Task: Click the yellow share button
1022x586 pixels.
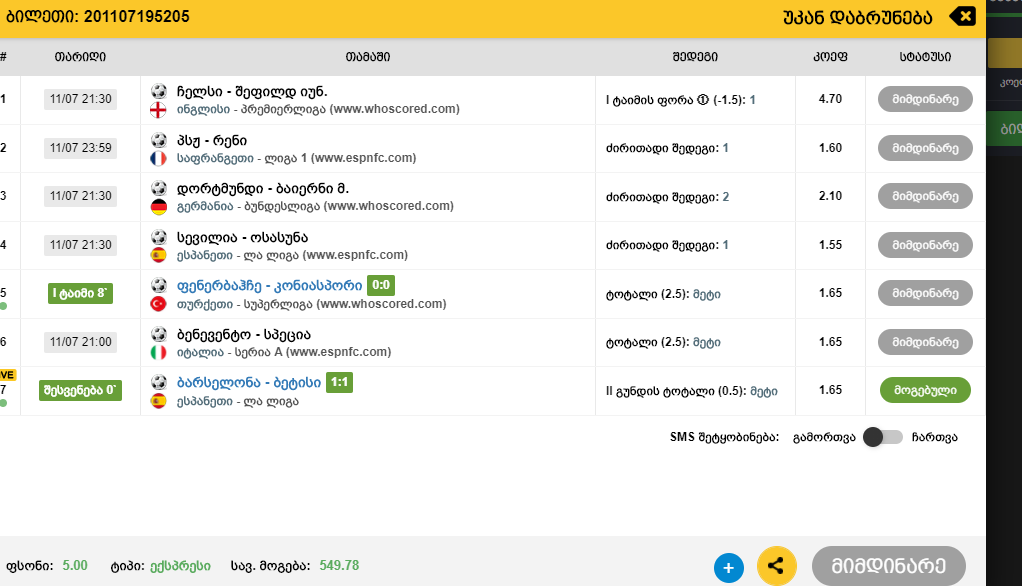Action: (x=776, y=566)
